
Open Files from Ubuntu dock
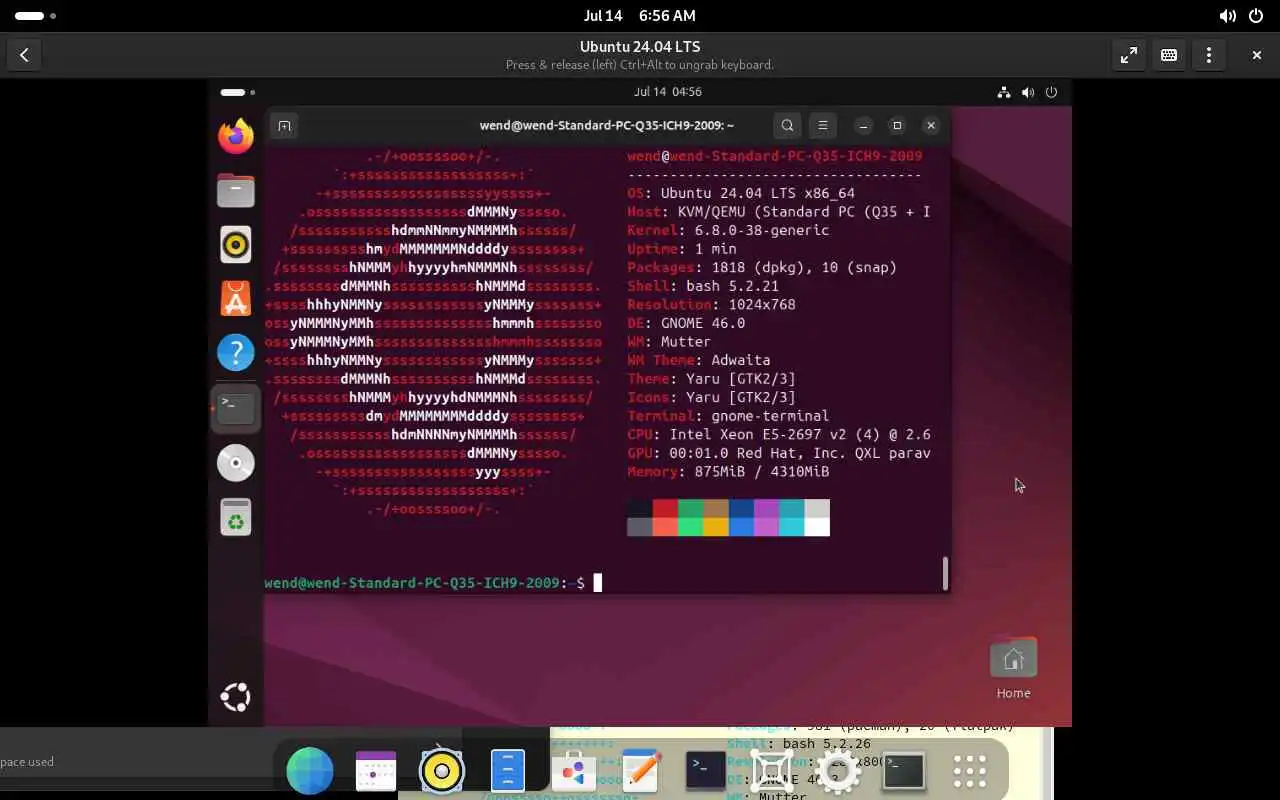coord(236,190)
